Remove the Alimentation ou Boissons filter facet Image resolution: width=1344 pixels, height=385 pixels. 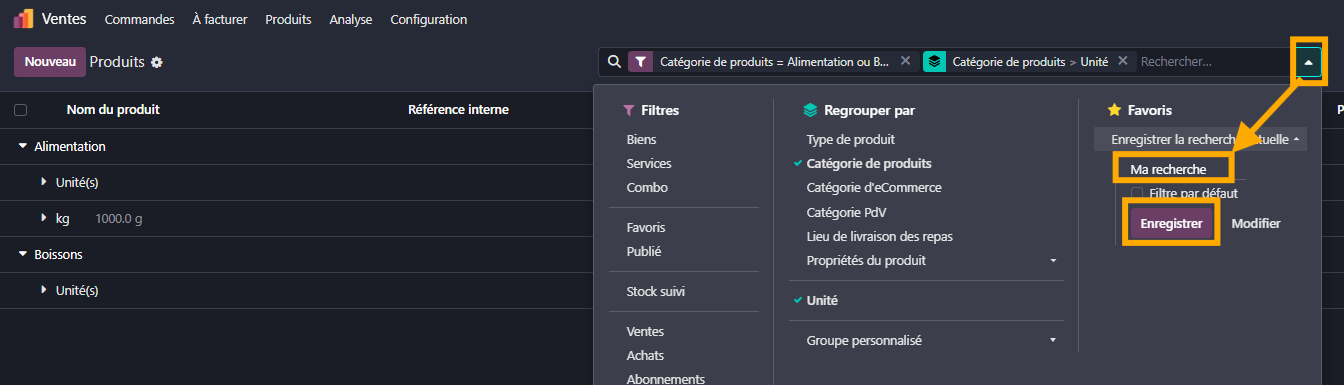tap(905, 61)
